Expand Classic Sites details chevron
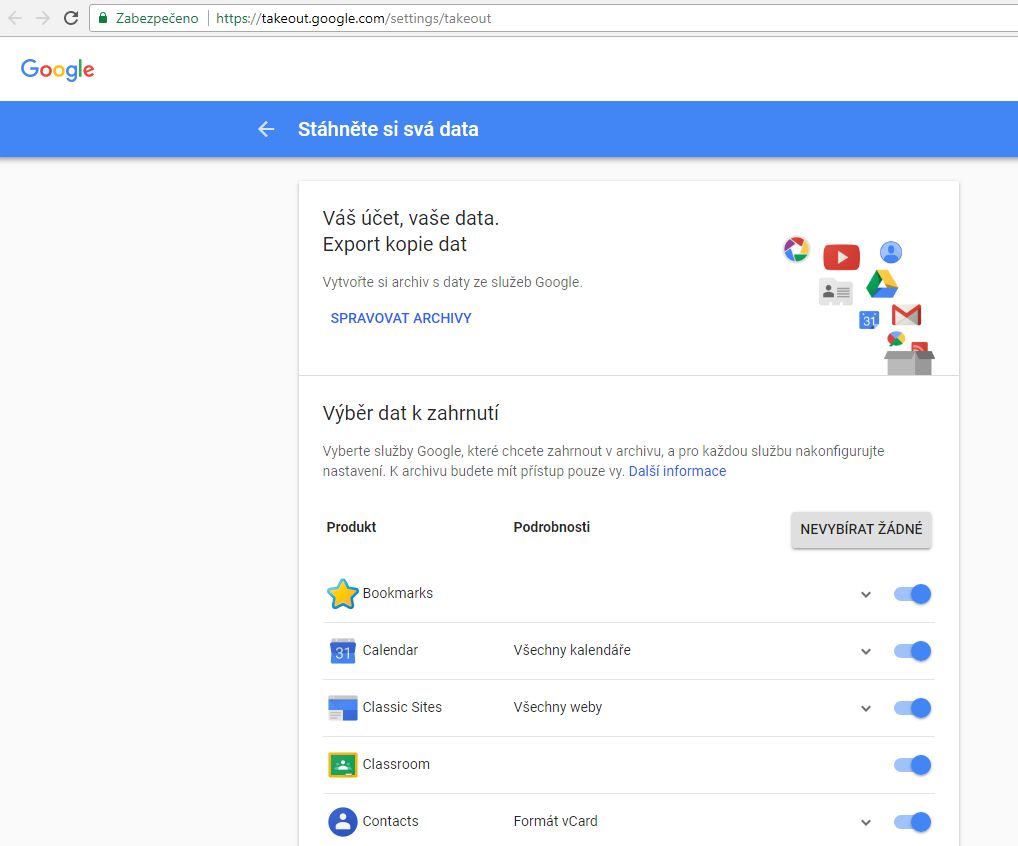Image resolution: width=1018 pixels, height=846 pixels. click(x=865, y=709)
